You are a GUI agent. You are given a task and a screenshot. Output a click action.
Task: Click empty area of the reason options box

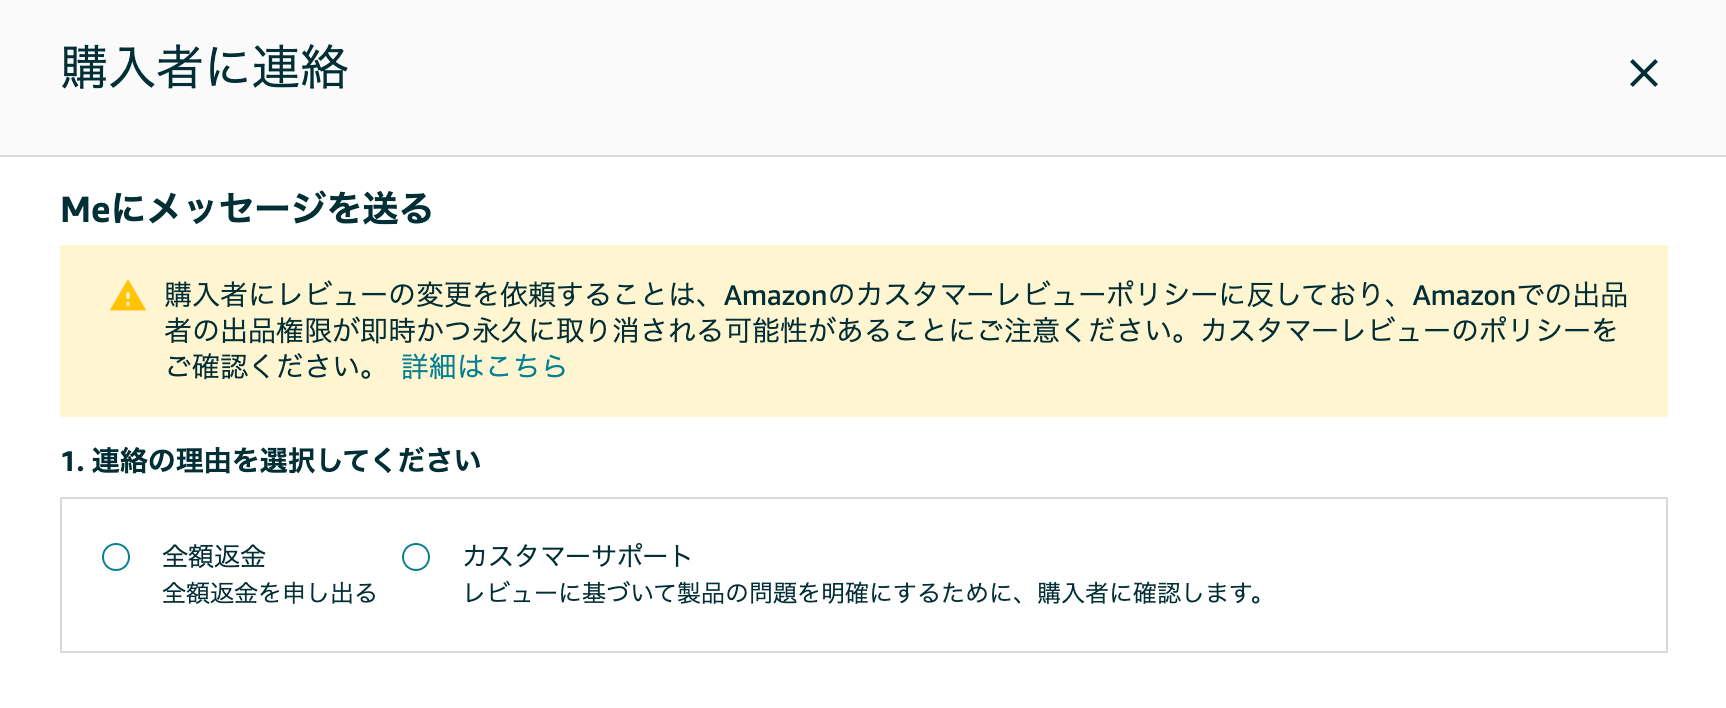coord(1460,575)
